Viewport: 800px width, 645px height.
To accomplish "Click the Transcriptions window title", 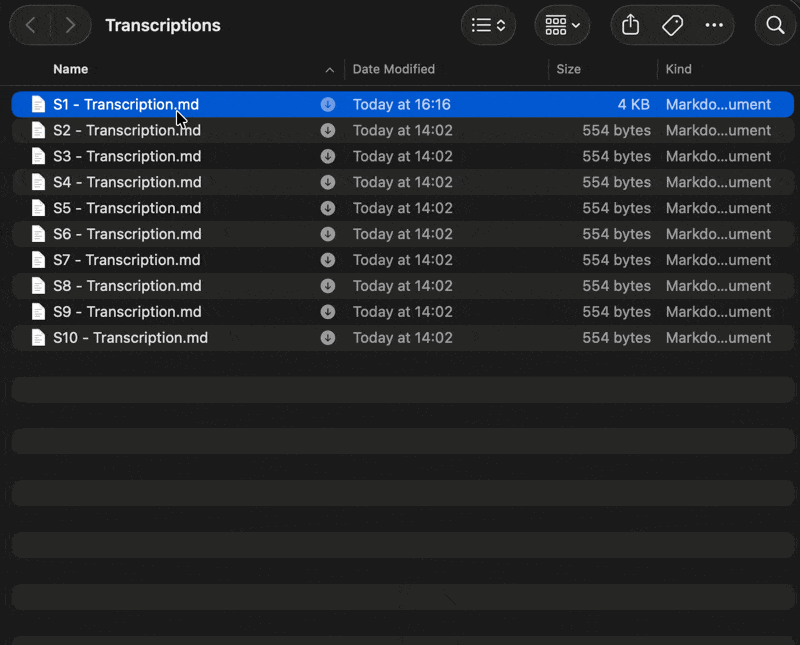I will click(163, 26).
